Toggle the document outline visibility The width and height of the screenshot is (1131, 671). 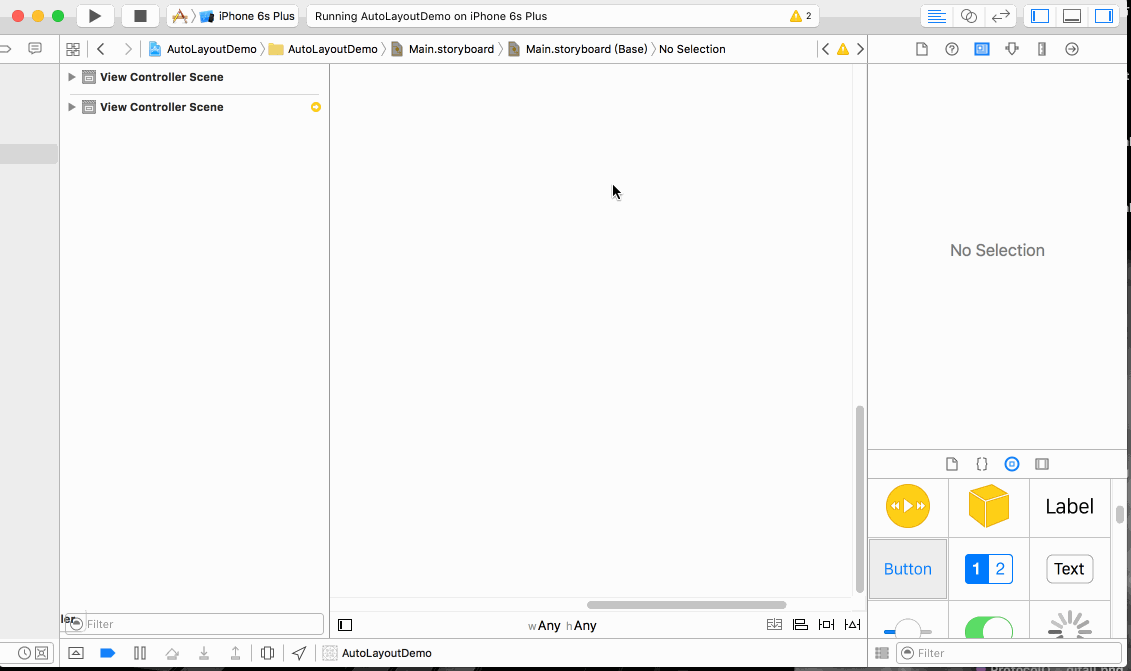(345, 625)
